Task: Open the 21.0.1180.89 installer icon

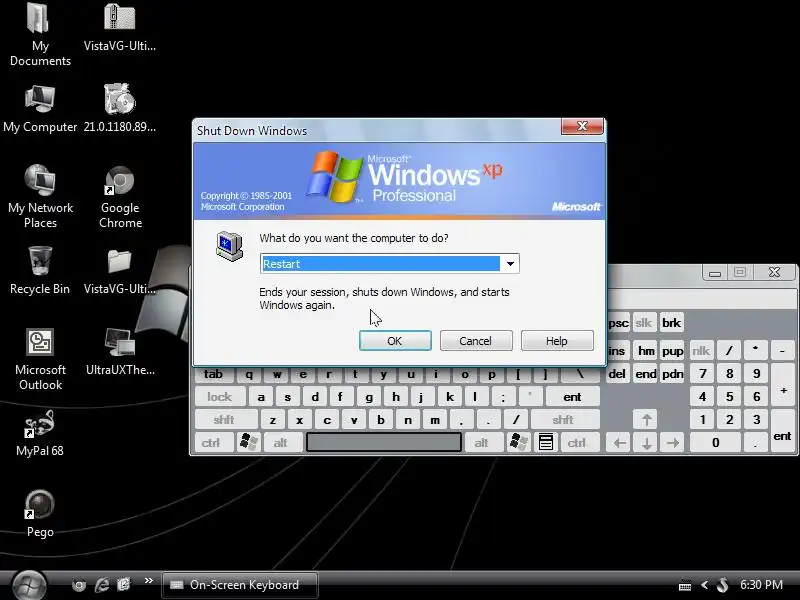Action: 119,108
